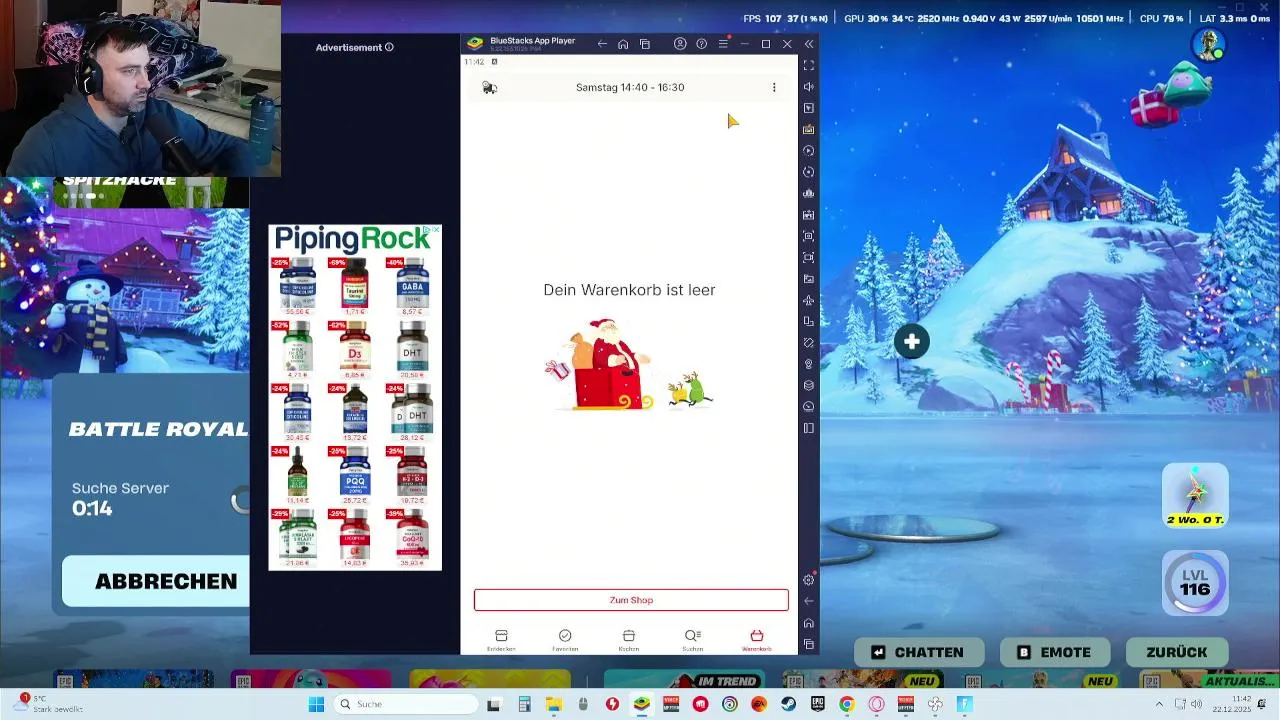This screenshot has height=720, width=1280.
Task: Switch to the Suchen tab
Action: pyautogui.click(x=693, y=640)
